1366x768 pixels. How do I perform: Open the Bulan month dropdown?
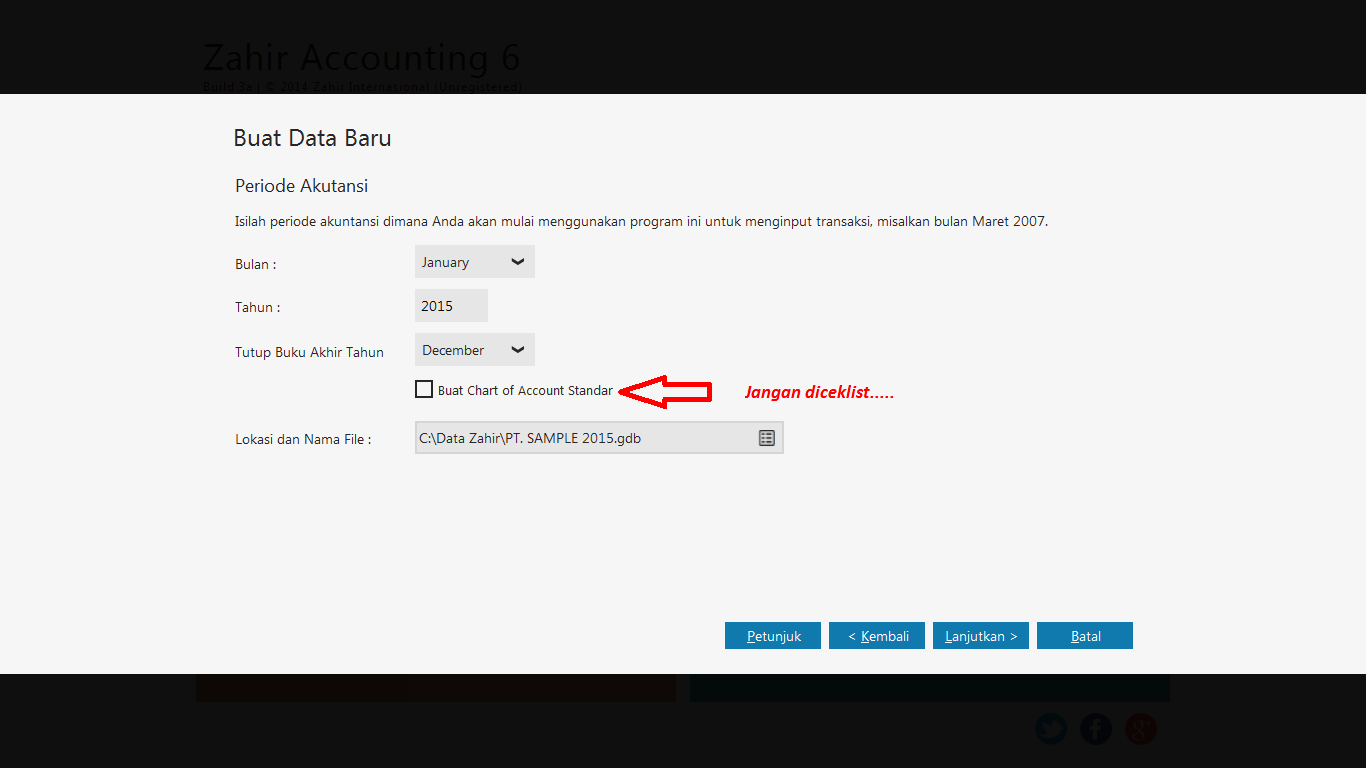[474, 262]
